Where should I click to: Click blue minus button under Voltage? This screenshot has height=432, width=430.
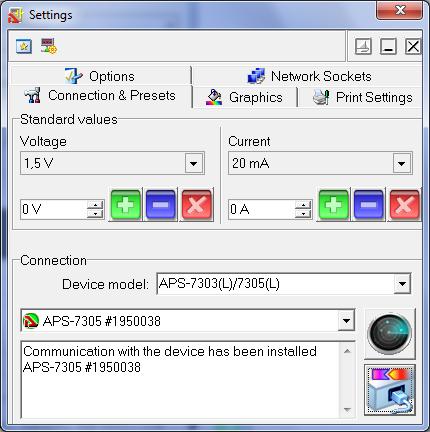[161, 205]
